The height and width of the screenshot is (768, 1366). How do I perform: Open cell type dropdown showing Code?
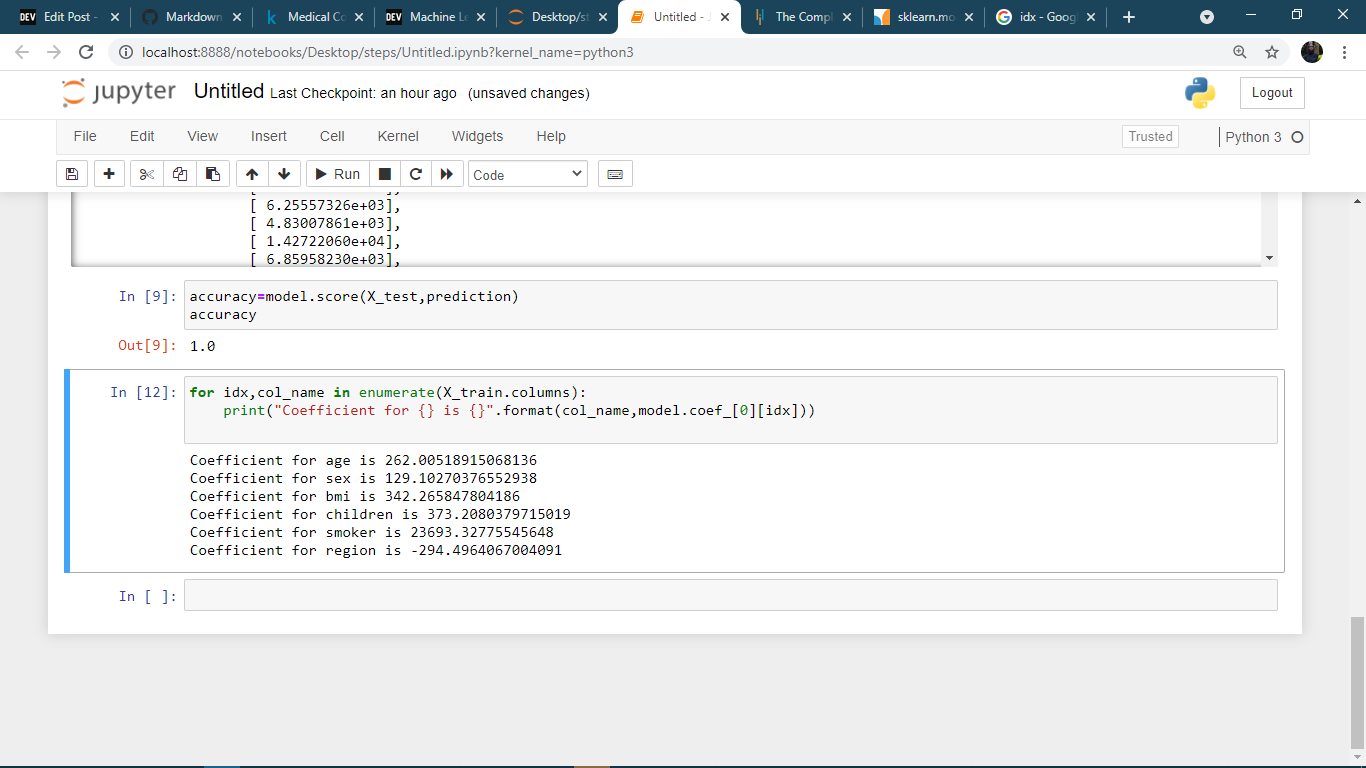point(527,174)
